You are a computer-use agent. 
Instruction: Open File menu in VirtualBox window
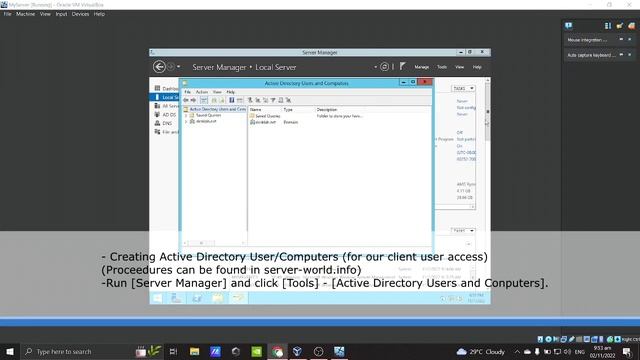pyautogui.click(x=7, y=14)
